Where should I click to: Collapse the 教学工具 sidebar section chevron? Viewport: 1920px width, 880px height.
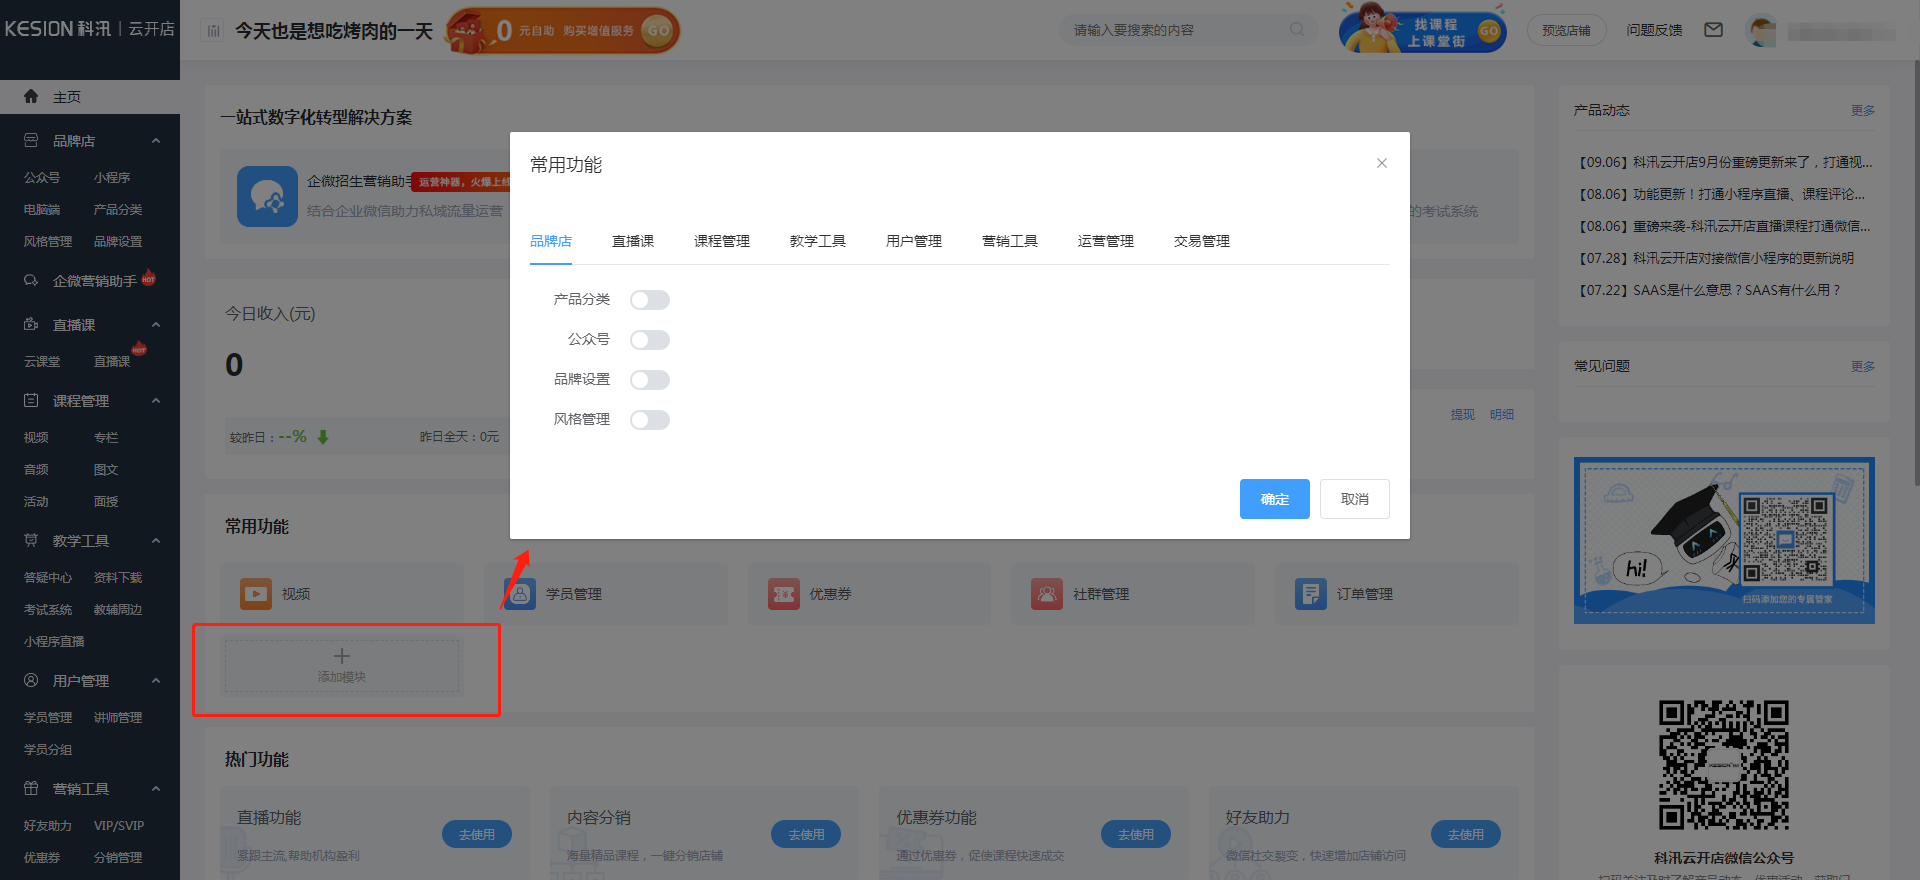[156, 541]
